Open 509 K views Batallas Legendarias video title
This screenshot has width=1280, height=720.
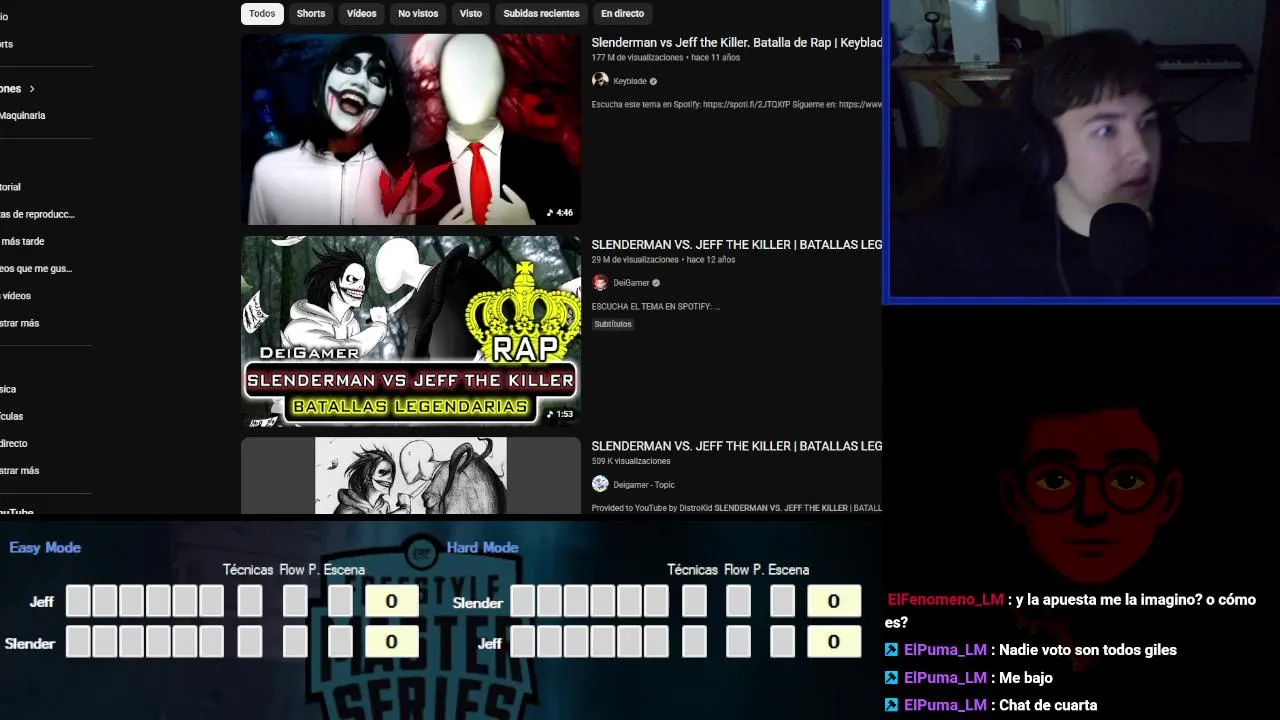click(x=736, y=446)
